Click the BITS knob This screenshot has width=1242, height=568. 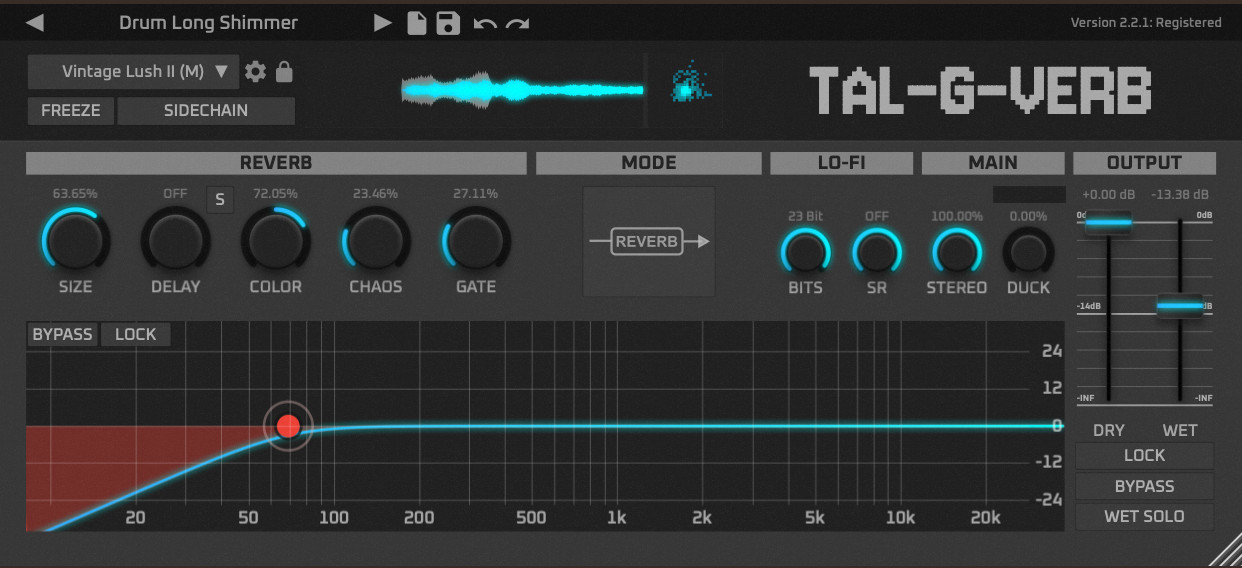click(805, 251)
